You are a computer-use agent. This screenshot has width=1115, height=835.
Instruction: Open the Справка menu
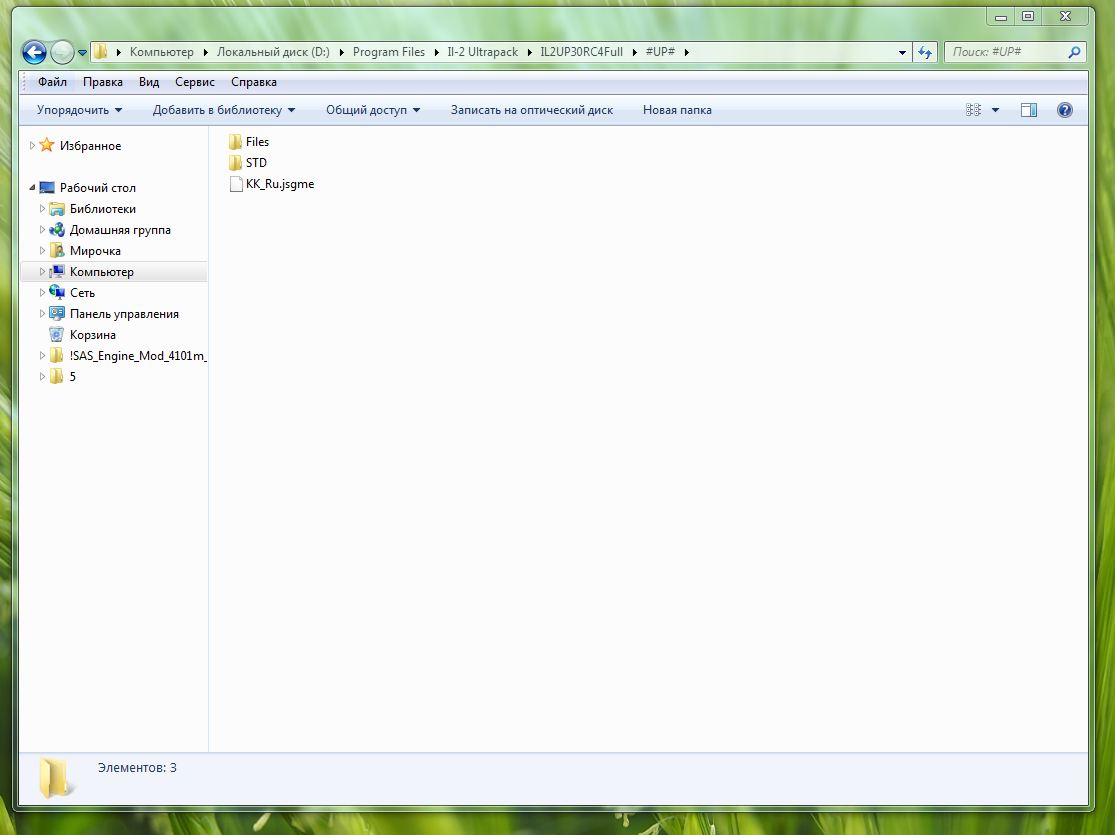pyautogui.click(x=254, y=82)
